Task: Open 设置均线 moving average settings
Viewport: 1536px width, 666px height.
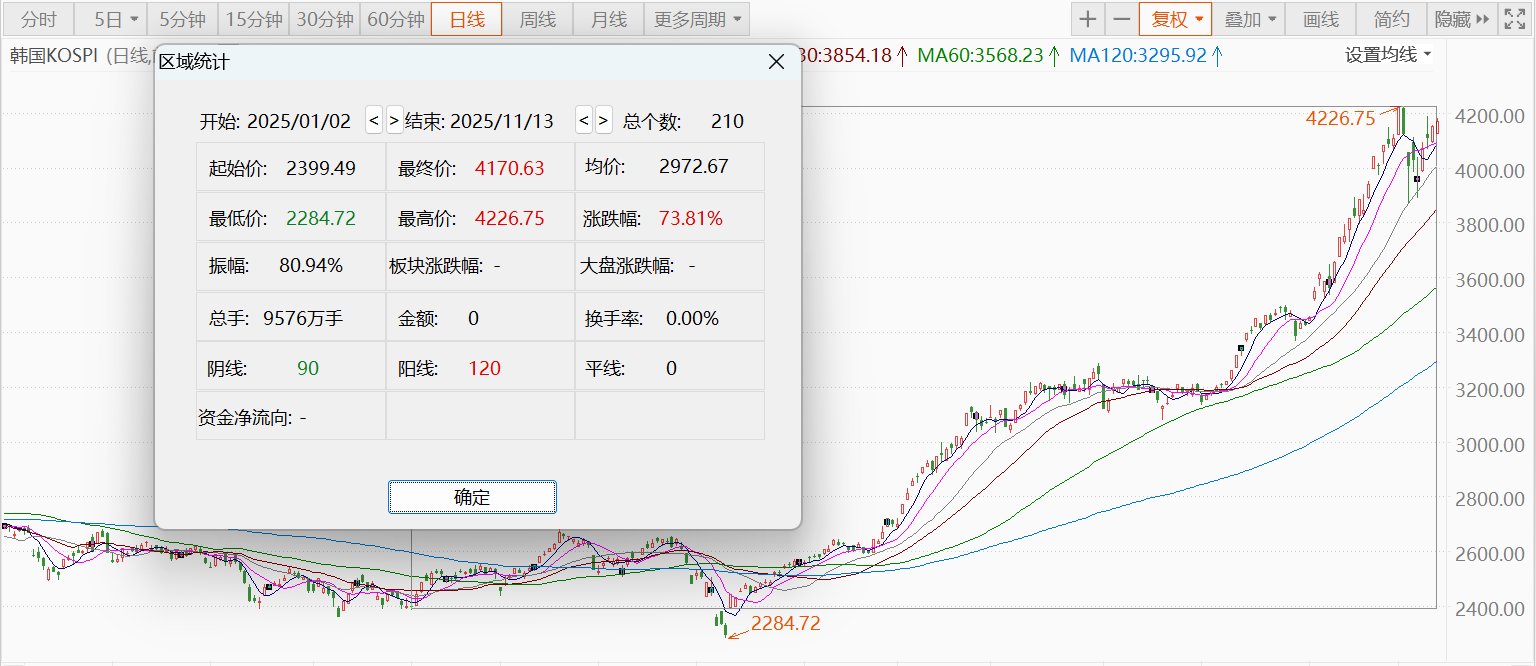Action: pos(1387,55)
